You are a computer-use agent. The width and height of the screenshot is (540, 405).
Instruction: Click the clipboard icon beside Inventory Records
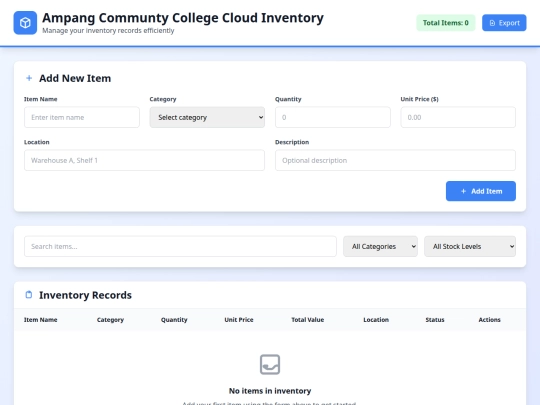(x=29, y=295)
